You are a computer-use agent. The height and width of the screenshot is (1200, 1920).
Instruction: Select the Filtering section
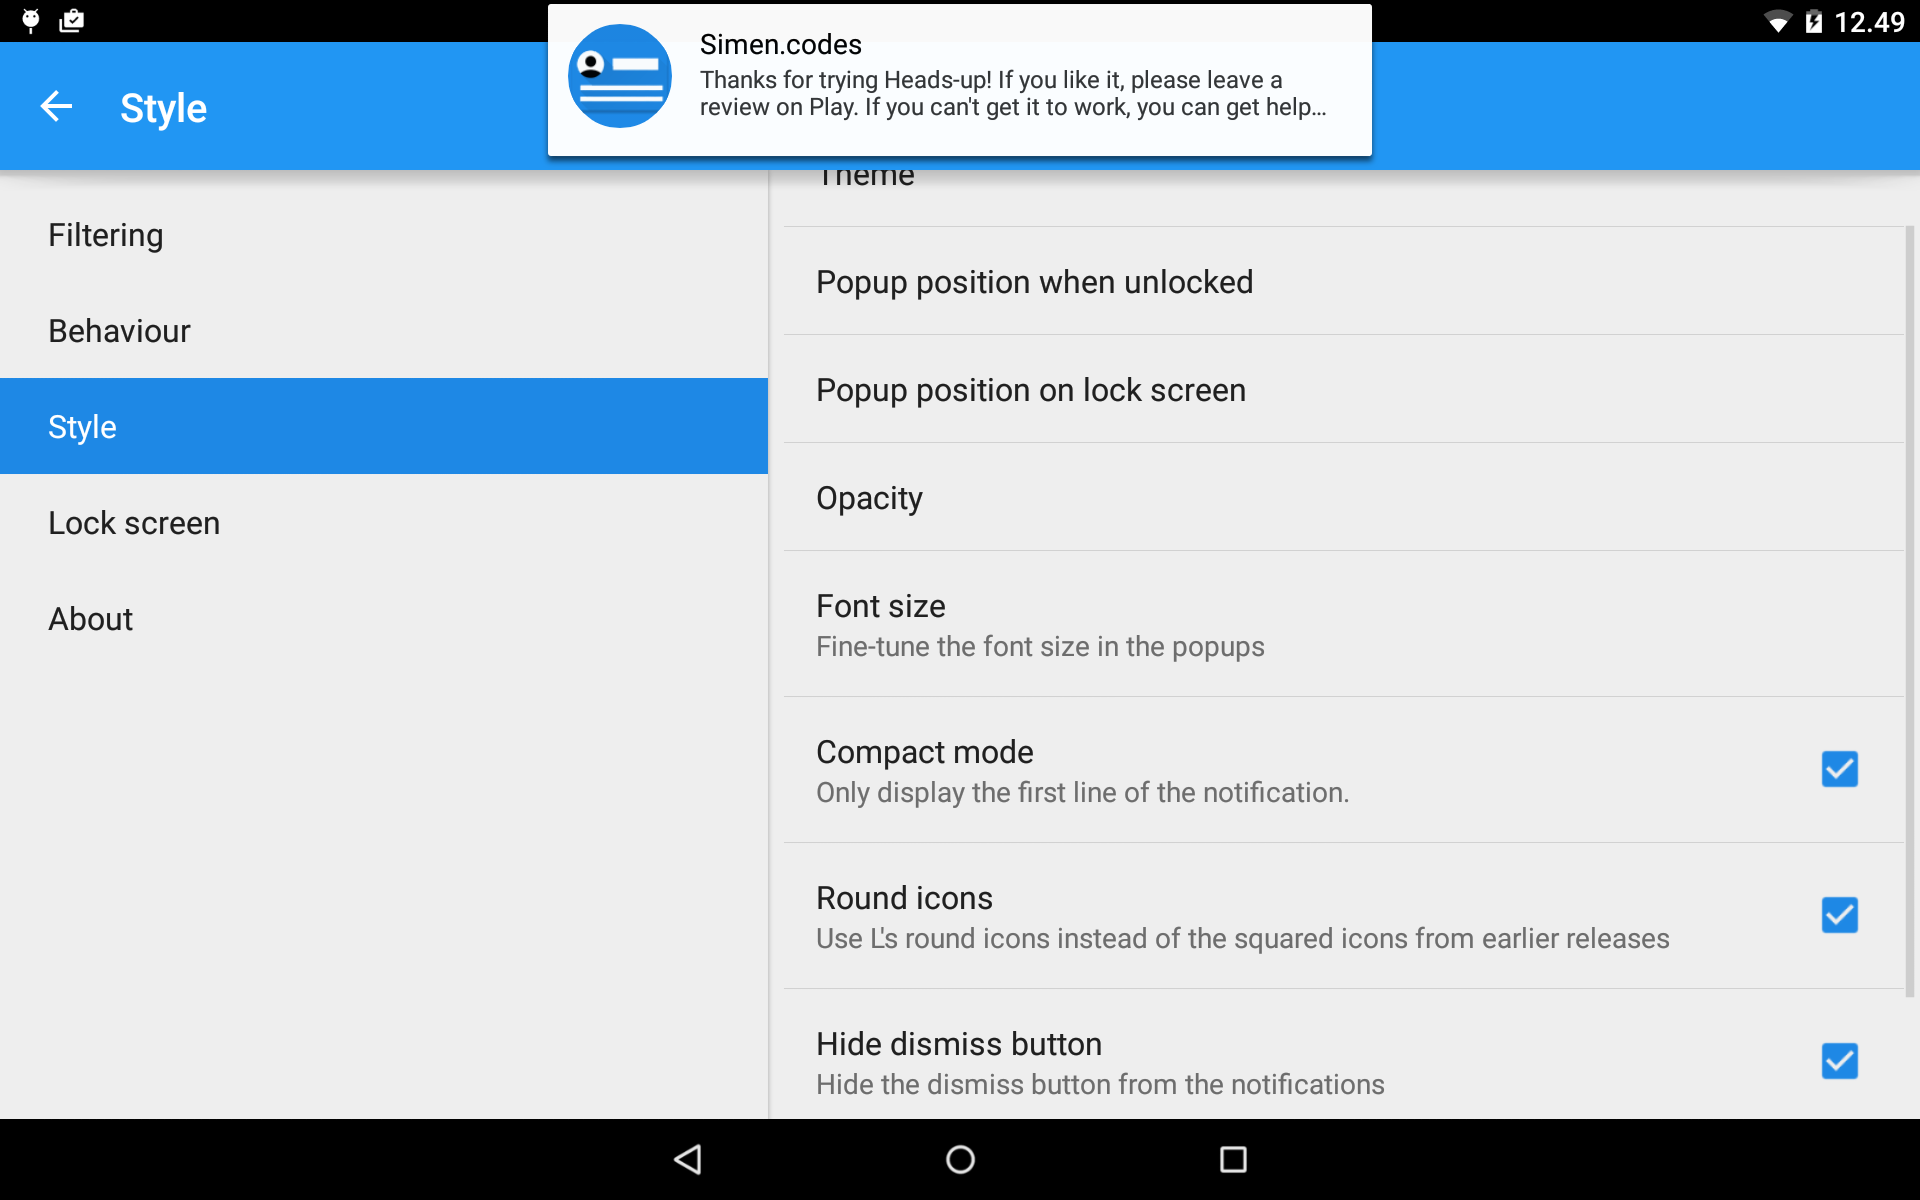(x=384, y=235)
